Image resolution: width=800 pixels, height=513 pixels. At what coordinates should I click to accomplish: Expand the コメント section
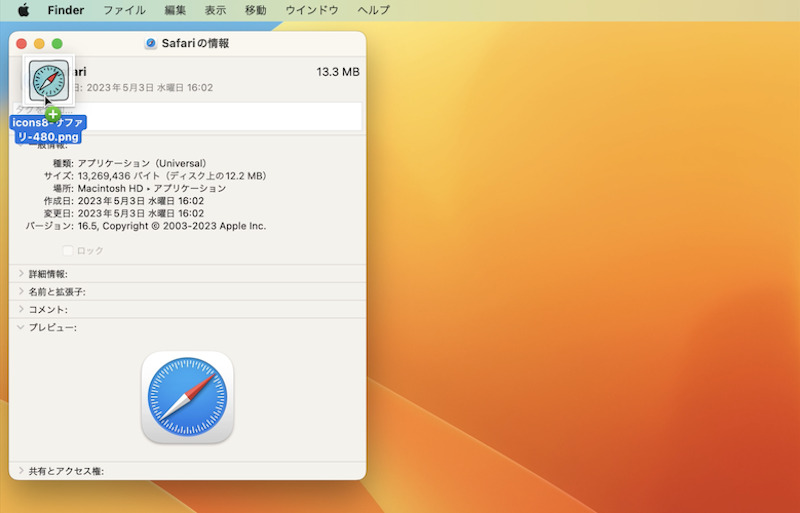(x=21, y=310)
